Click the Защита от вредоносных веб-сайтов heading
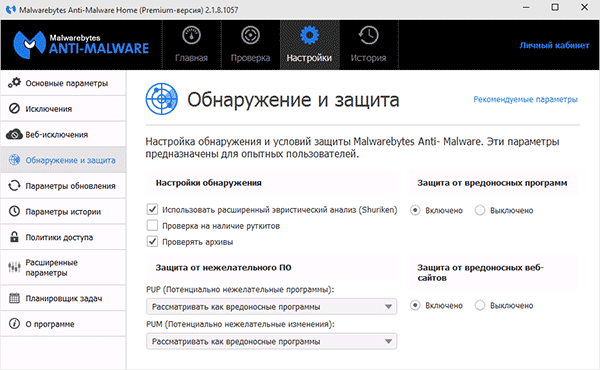 tap(480, 272)
